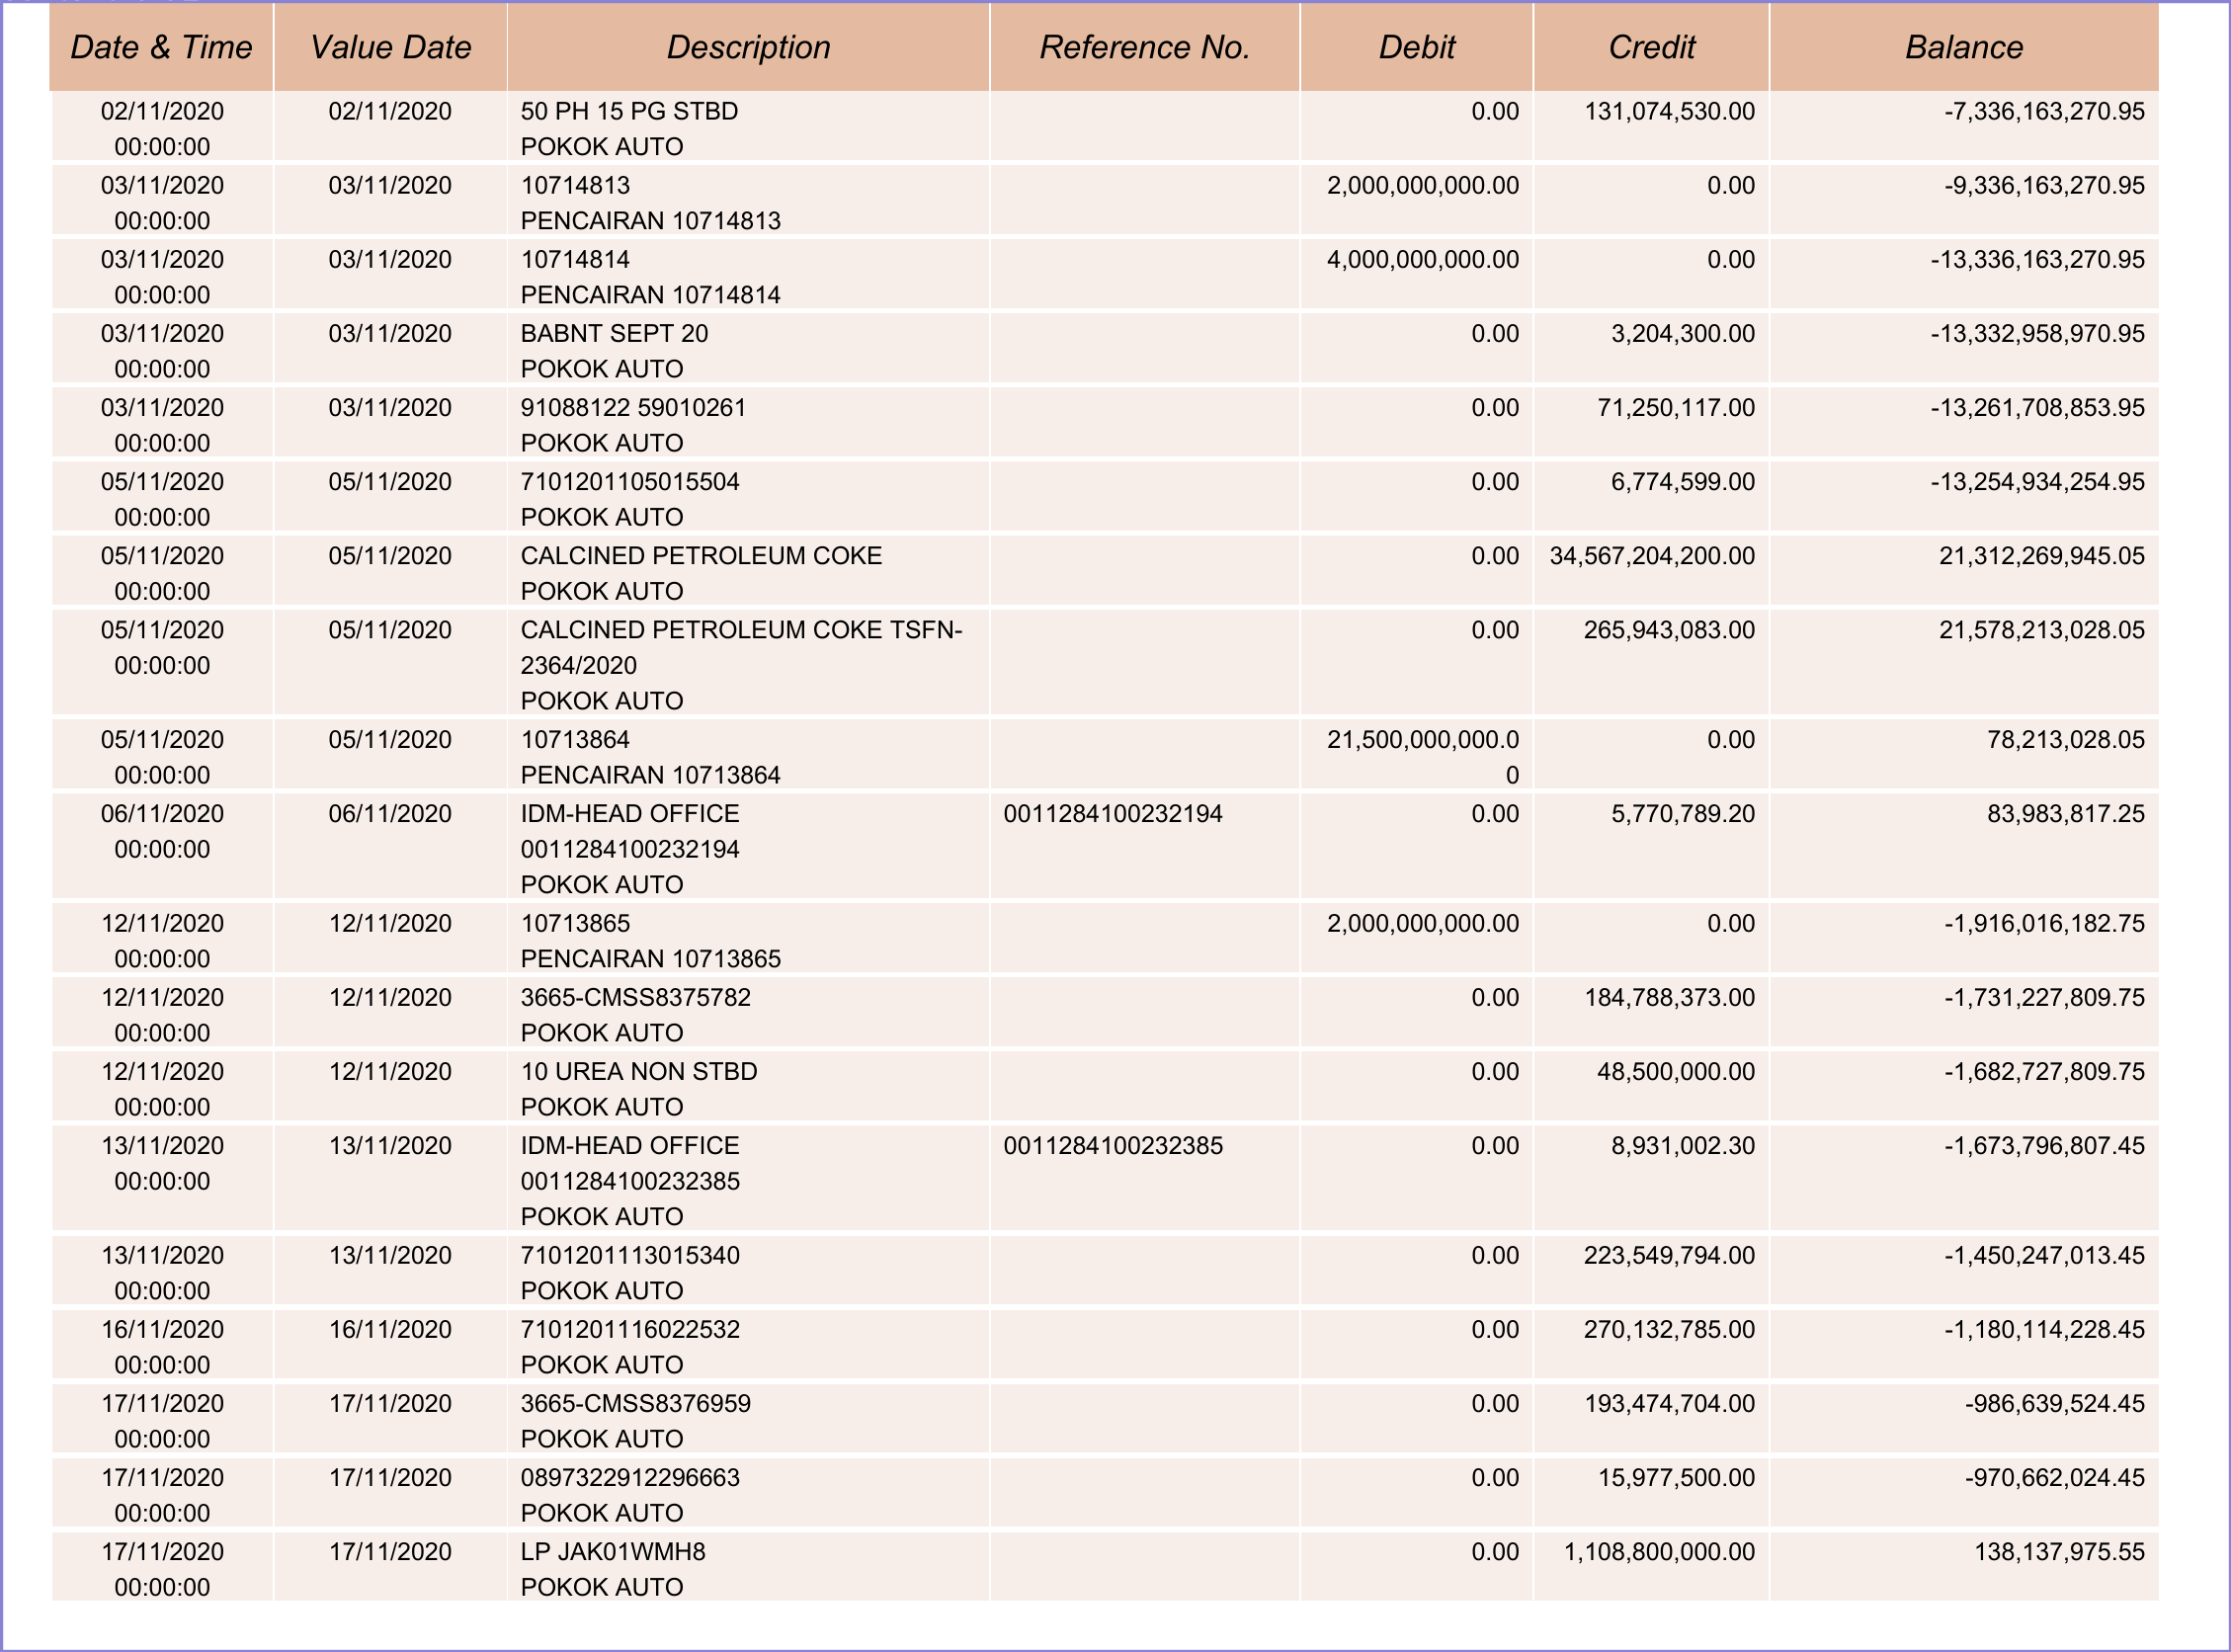This screenshot has width=2231, height=1652.
Task: Select reference number 0011284100232385 in Reference column
Action: coord(1112,1146)
